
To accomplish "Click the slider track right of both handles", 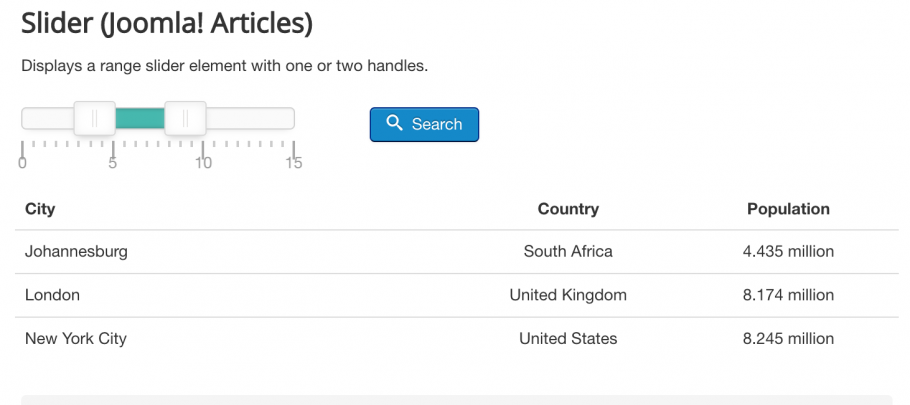I will 250,118.
